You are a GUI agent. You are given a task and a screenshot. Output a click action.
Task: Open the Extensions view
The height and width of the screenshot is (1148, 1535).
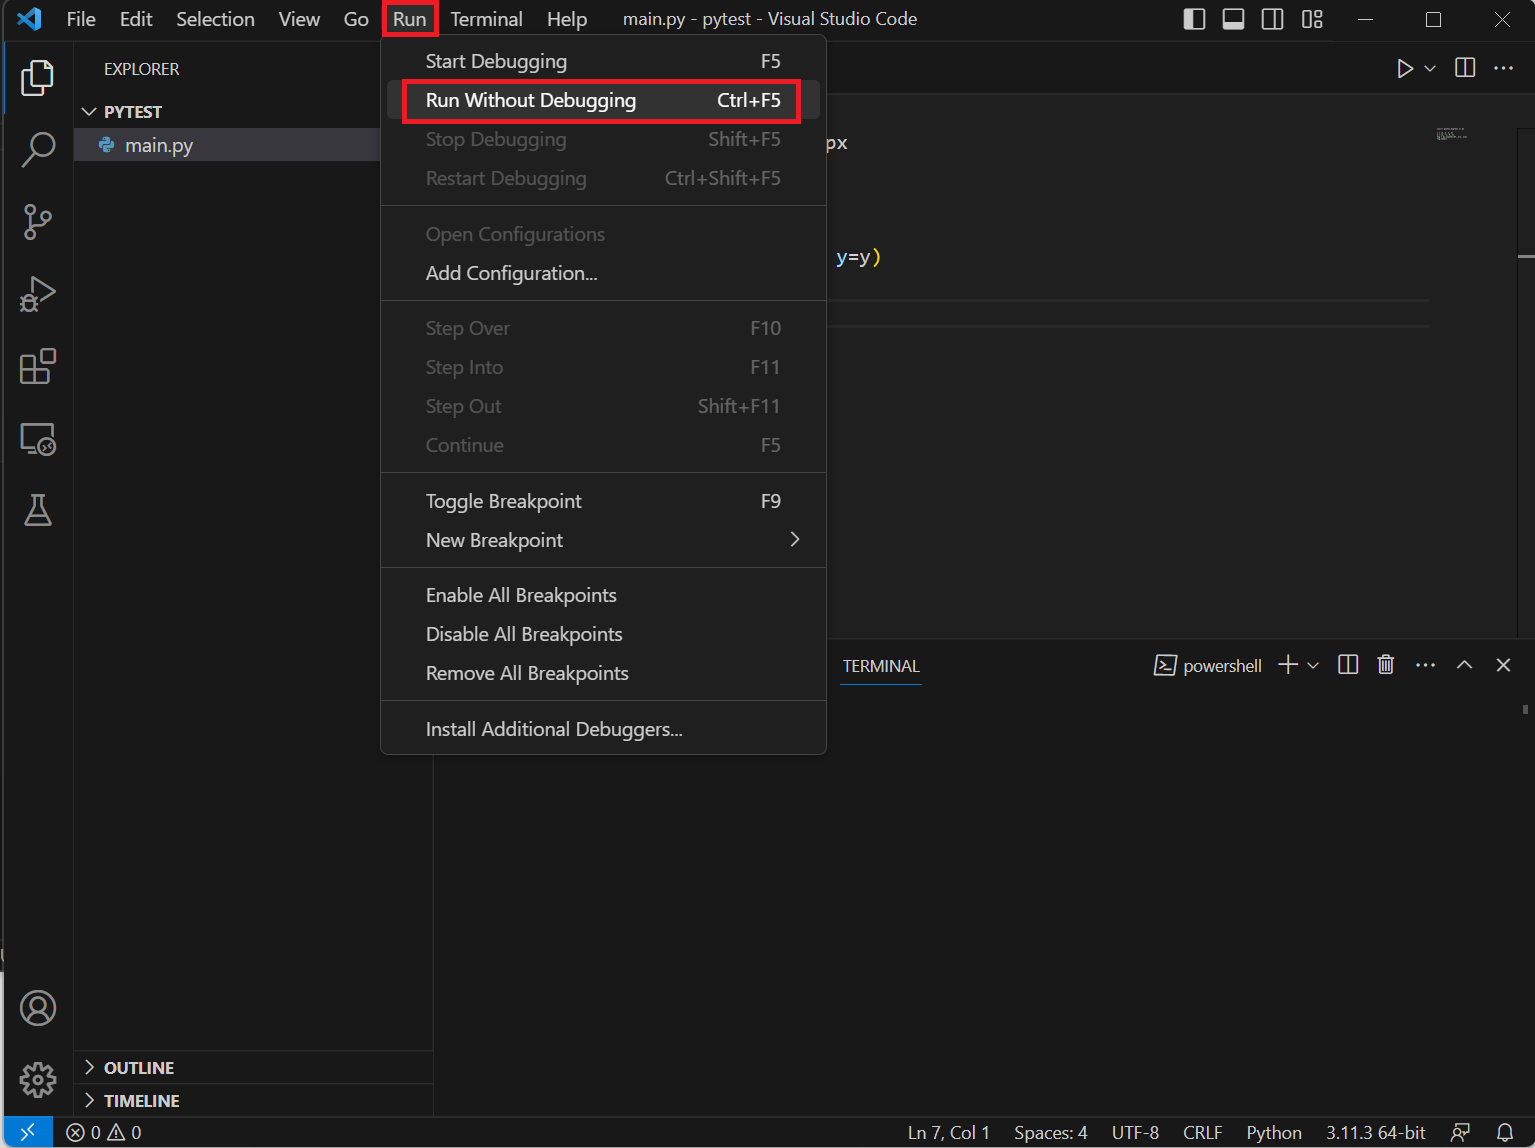38,367
